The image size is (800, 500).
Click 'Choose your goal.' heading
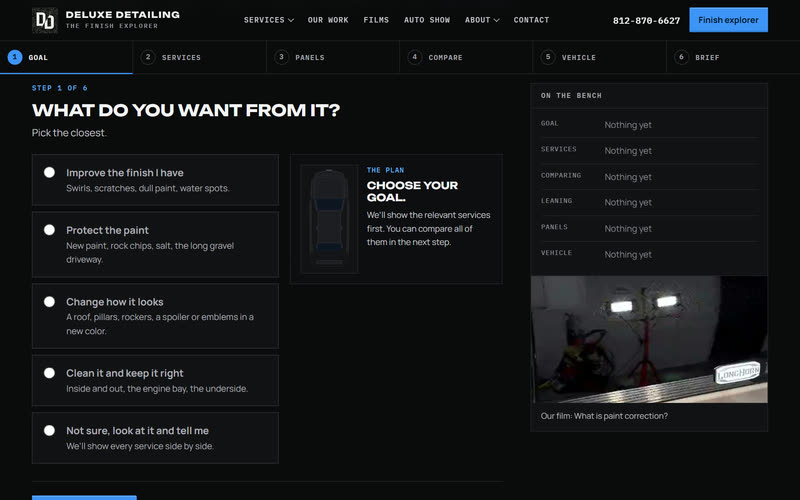coord(412,191)
